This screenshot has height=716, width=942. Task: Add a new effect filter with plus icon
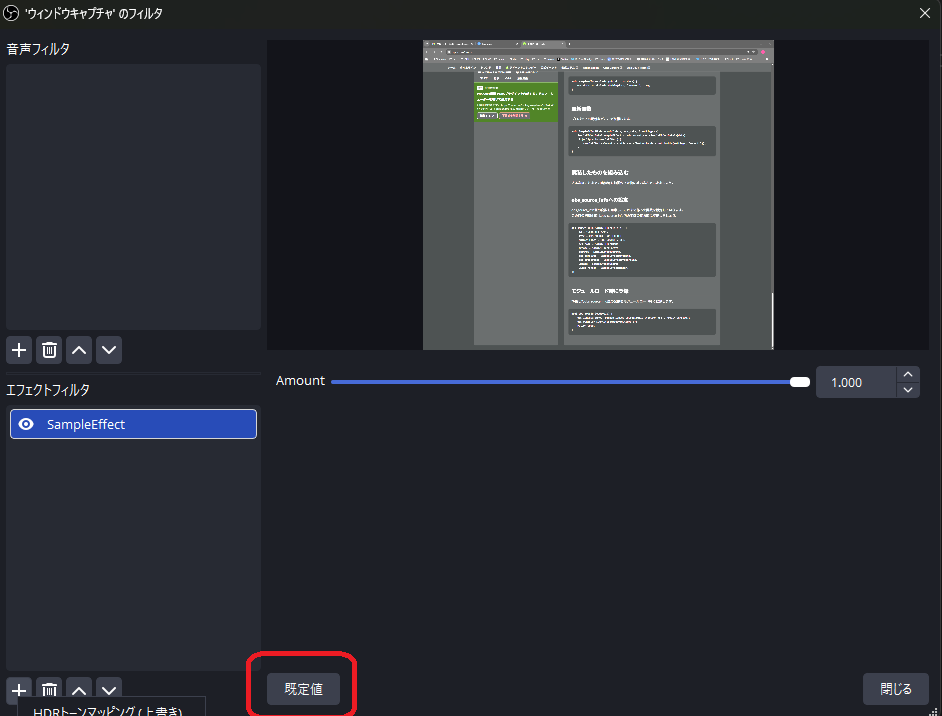point(19,690)
